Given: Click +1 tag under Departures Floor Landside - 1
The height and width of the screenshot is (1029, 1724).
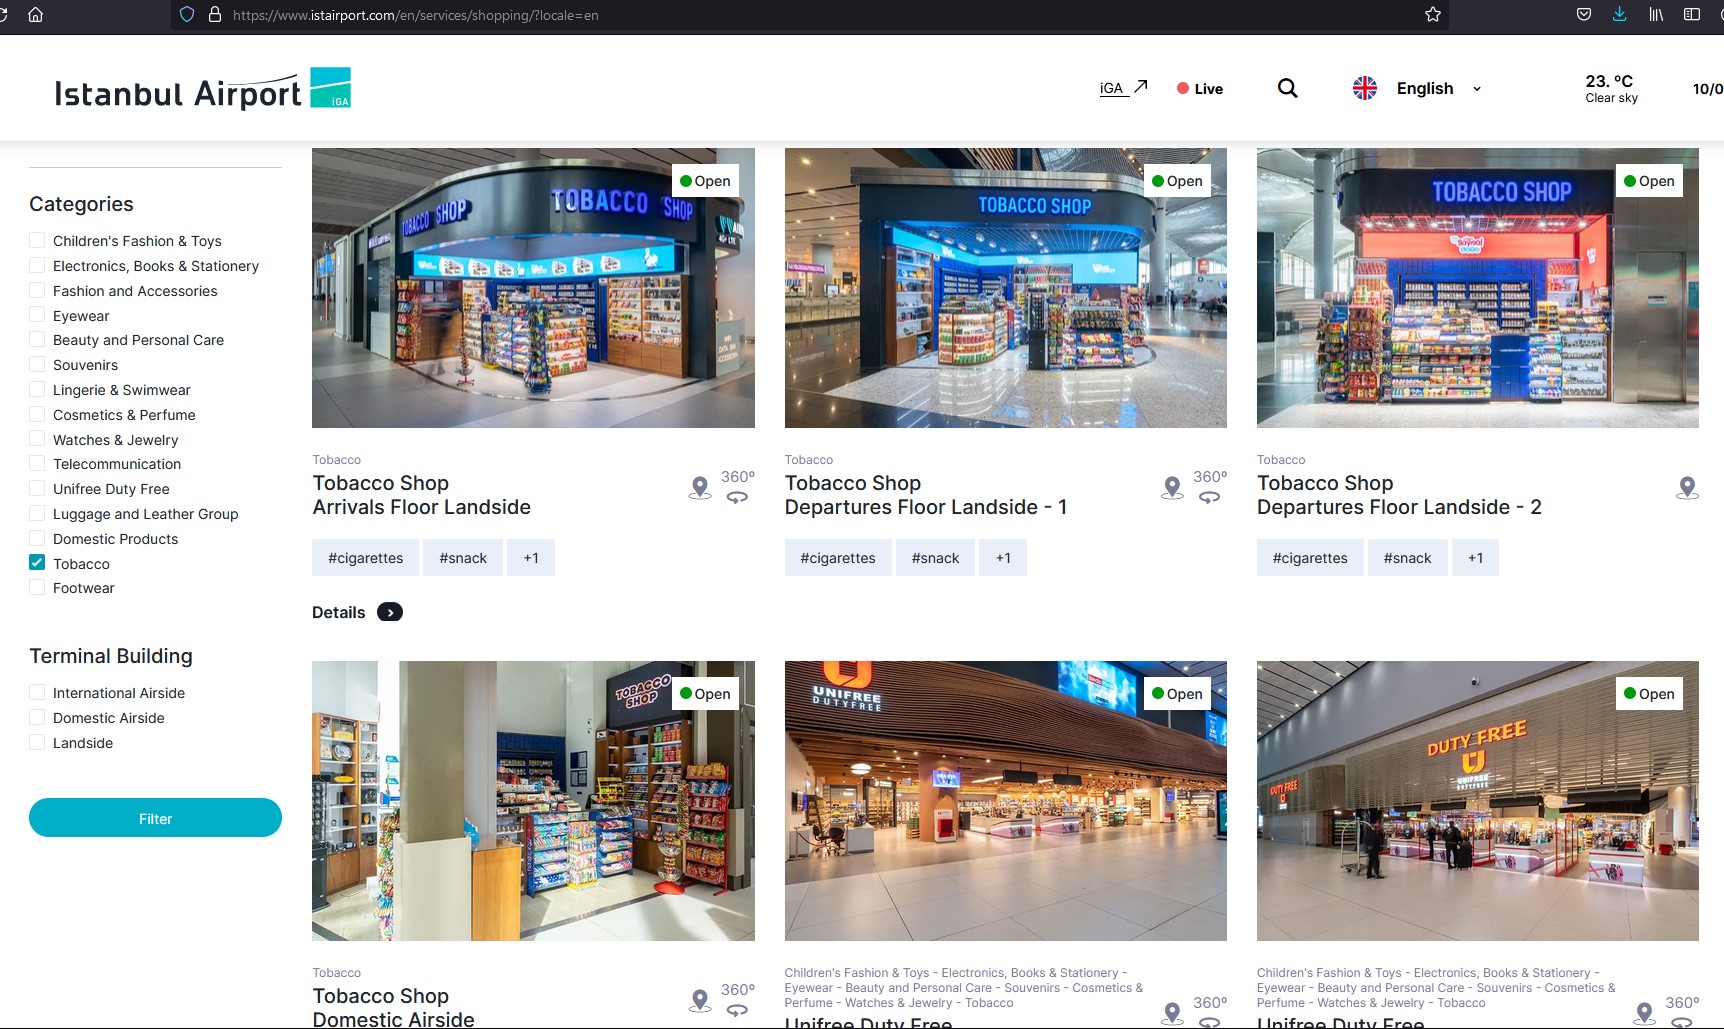Looking at the screenshot, I should [x=1003, y=558].
